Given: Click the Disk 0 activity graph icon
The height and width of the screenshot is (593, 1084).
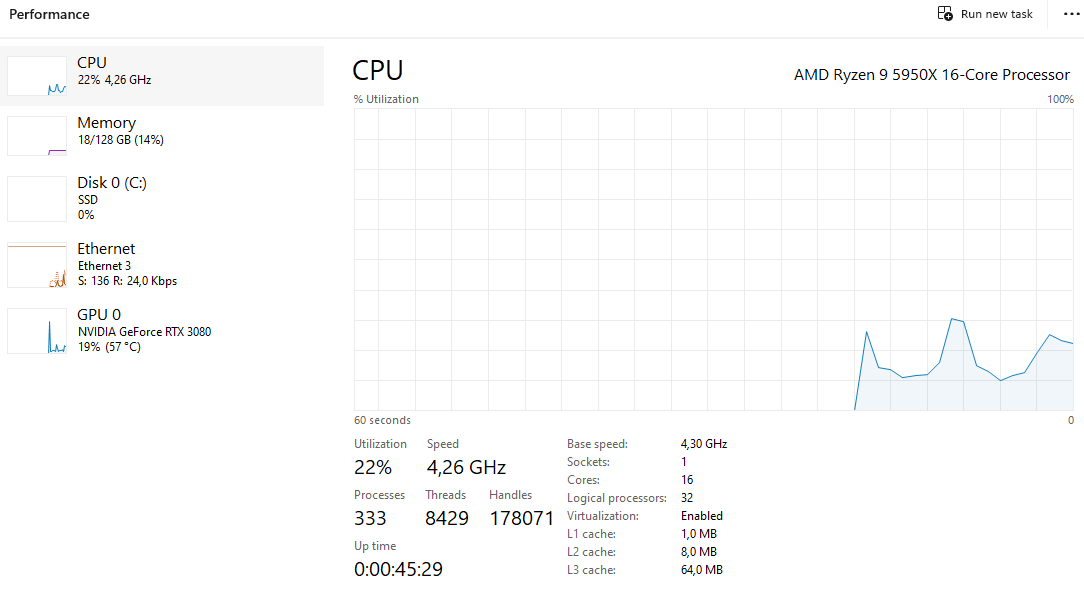Looking at the screenshot, I should (37, 198).
